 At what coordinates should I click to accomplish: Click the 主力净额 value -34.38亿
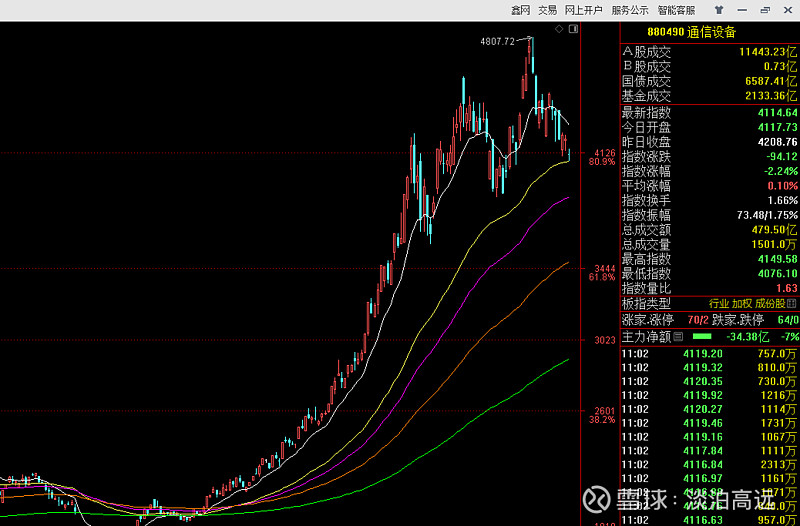pyautogui.click(x=747, y=337)
